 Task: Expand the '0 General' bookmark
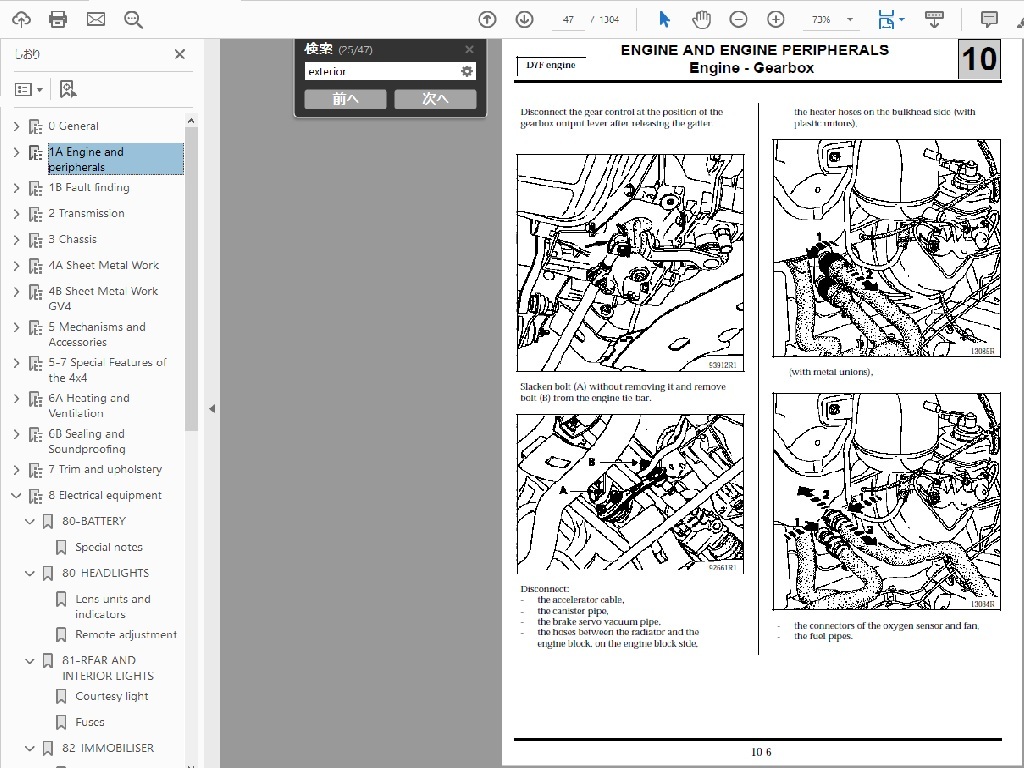[16, 126]
